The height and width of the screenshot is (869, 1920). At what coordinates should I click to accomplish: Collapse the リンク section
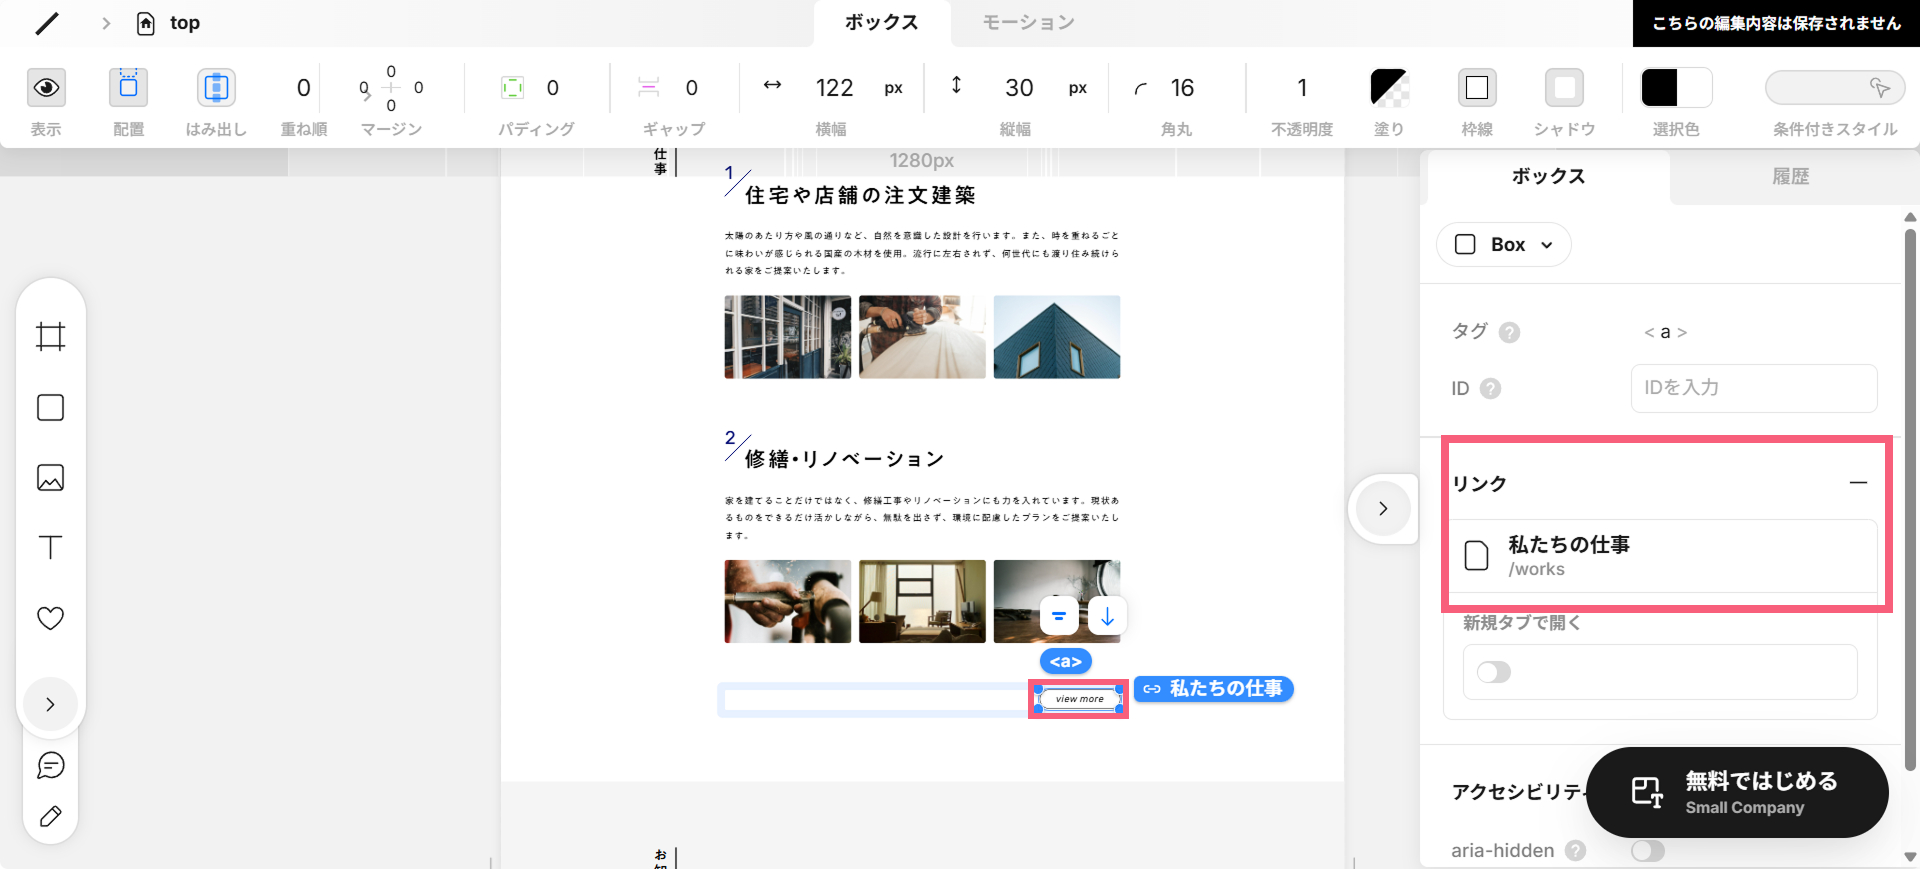[x=1858, y=483]
